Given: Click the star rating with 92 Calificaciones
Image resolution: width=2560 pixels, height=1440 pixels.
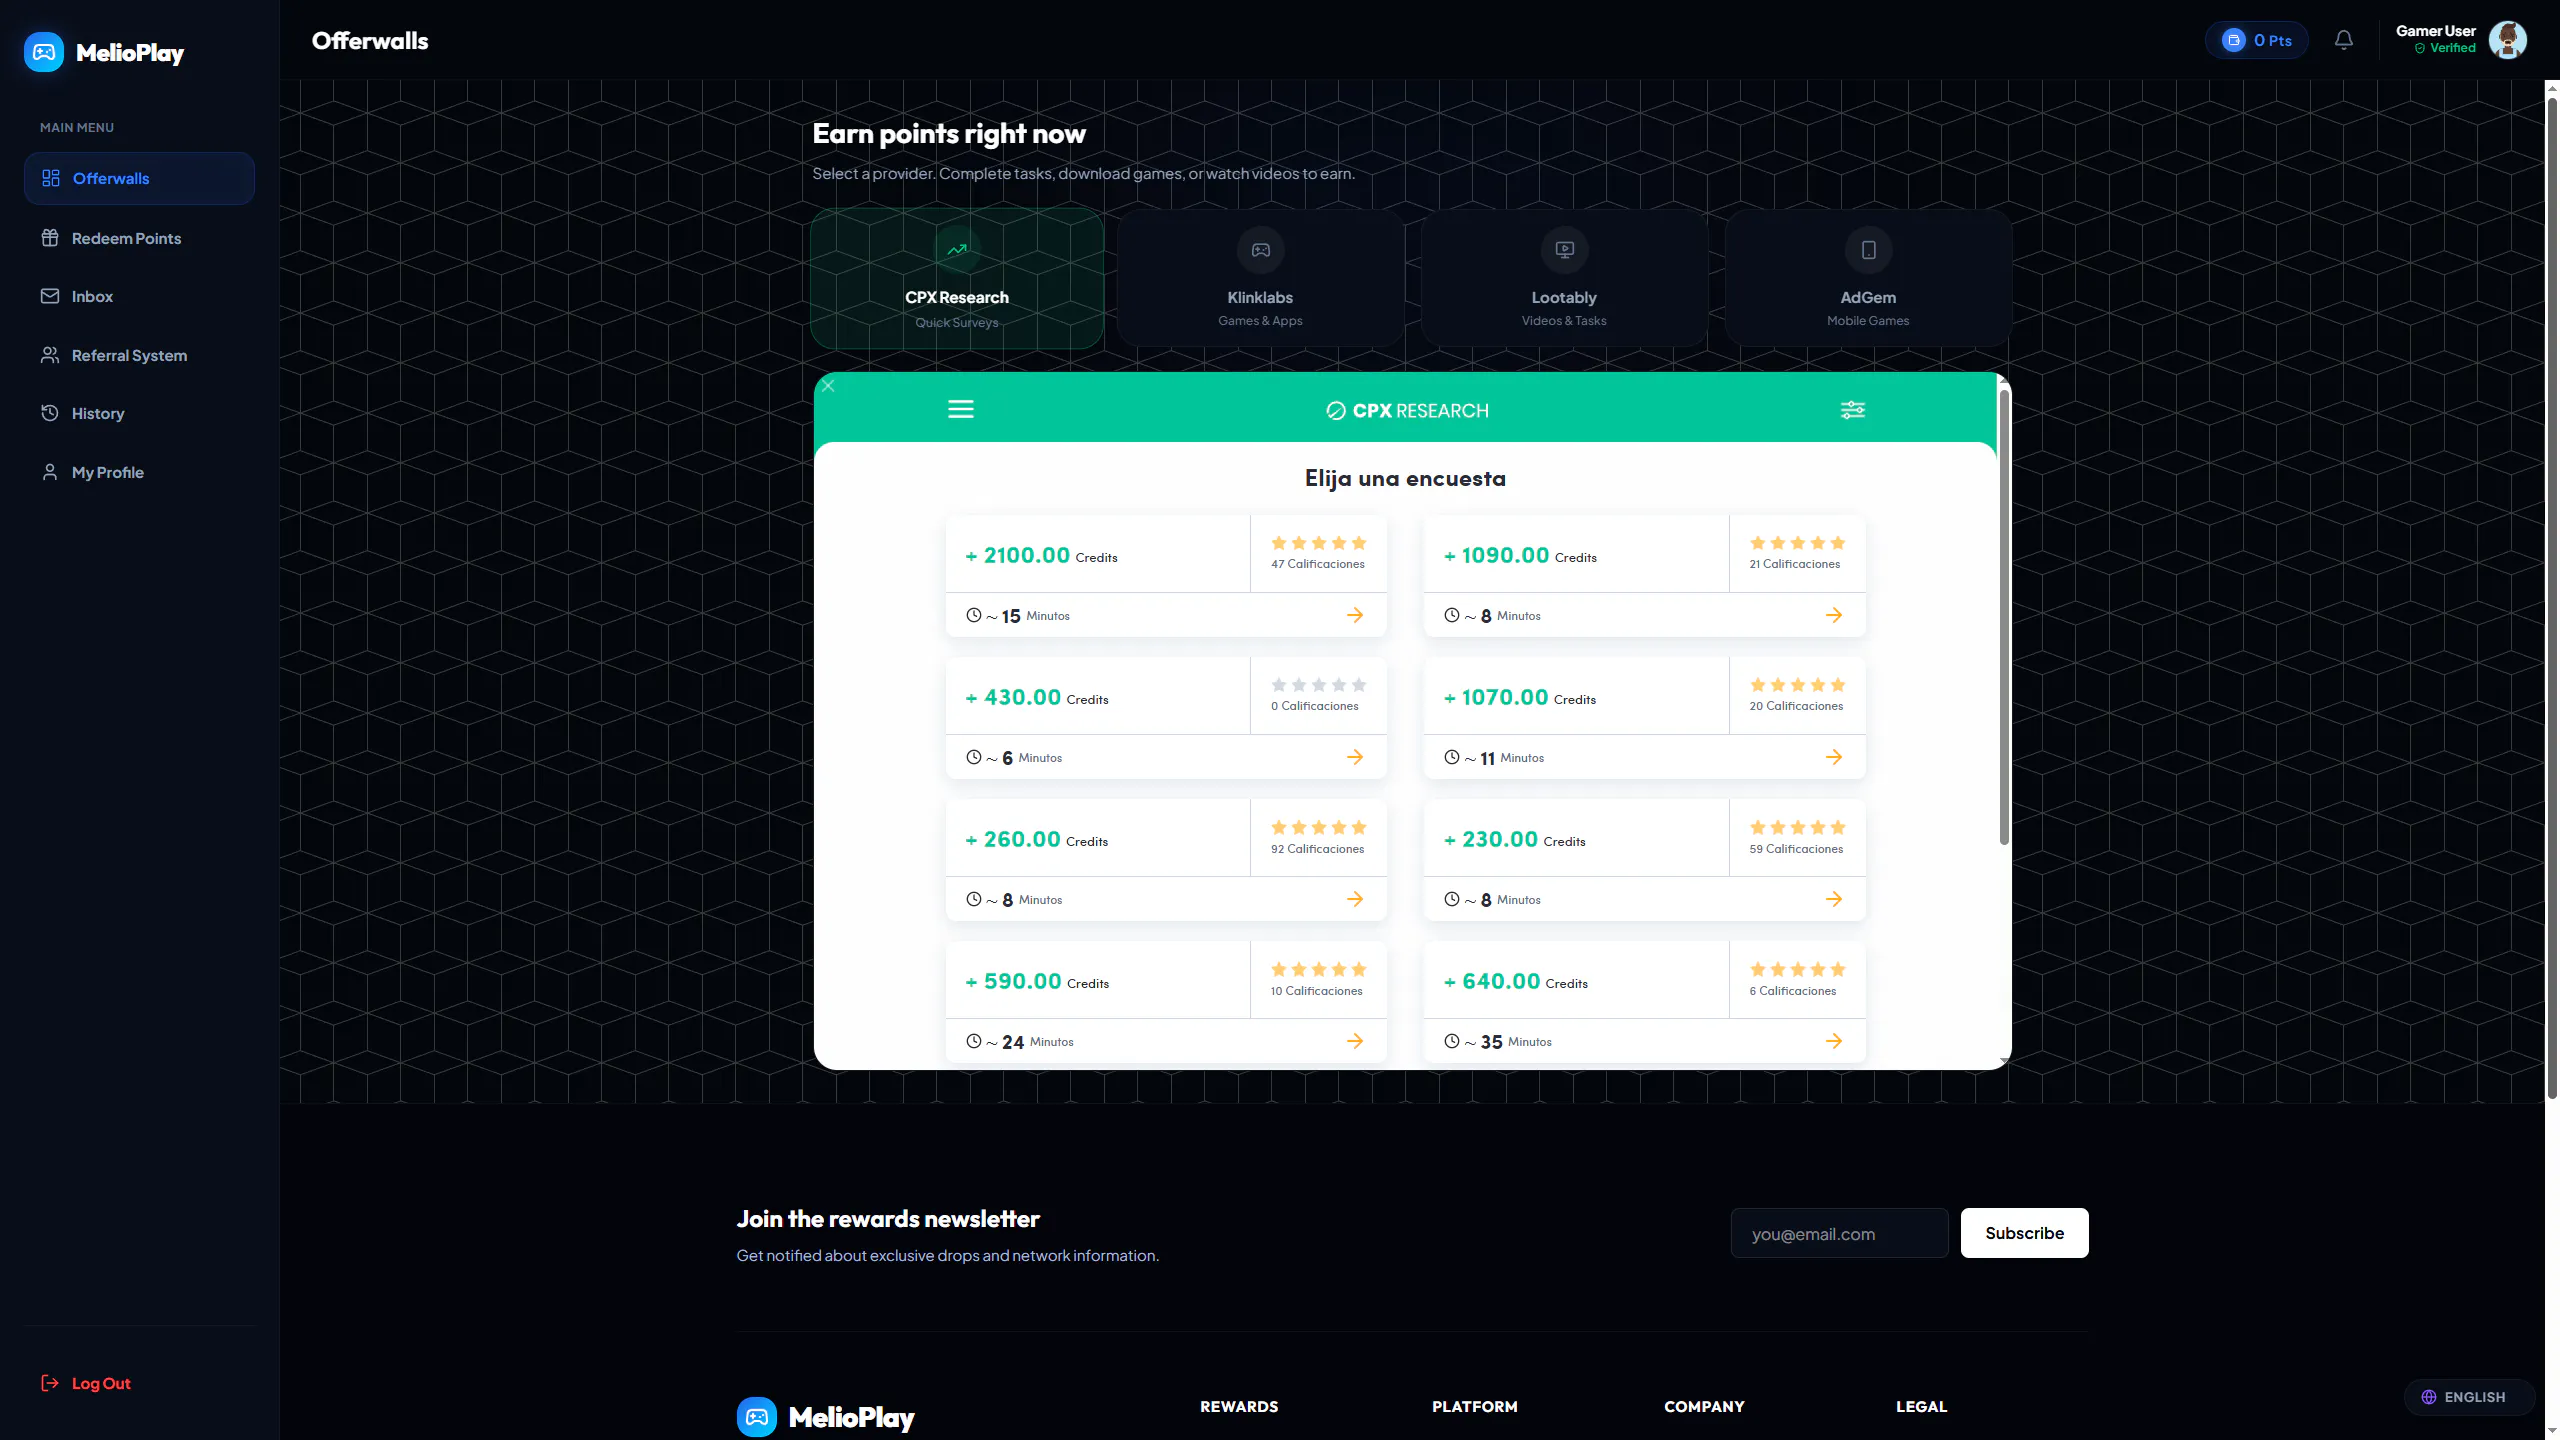Looking at the screenshot, I should click(x=1318, y=827).
